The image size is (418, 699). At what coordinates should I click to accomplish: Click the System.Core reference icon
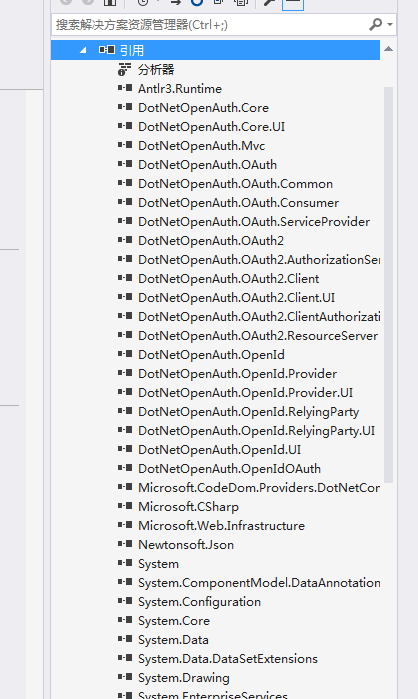click(125, 620)
